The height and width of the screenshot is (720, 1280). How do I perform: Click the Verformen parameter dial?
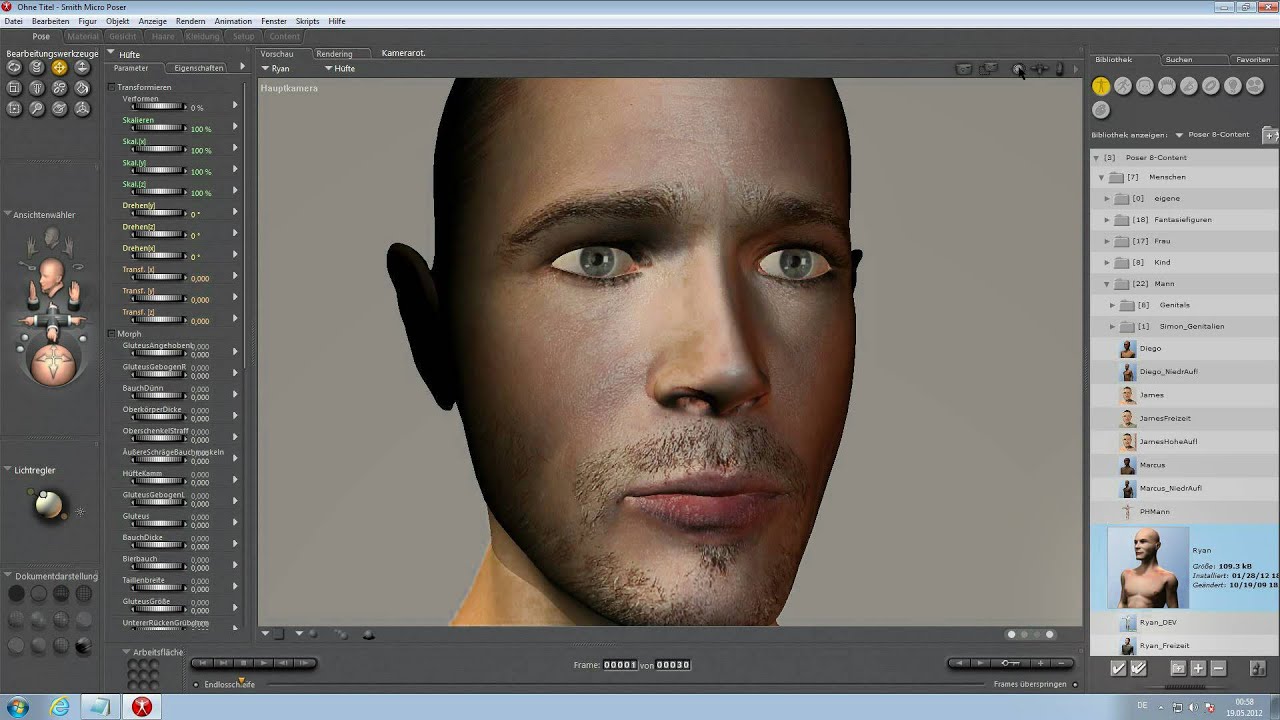click(x=158, y=107)
